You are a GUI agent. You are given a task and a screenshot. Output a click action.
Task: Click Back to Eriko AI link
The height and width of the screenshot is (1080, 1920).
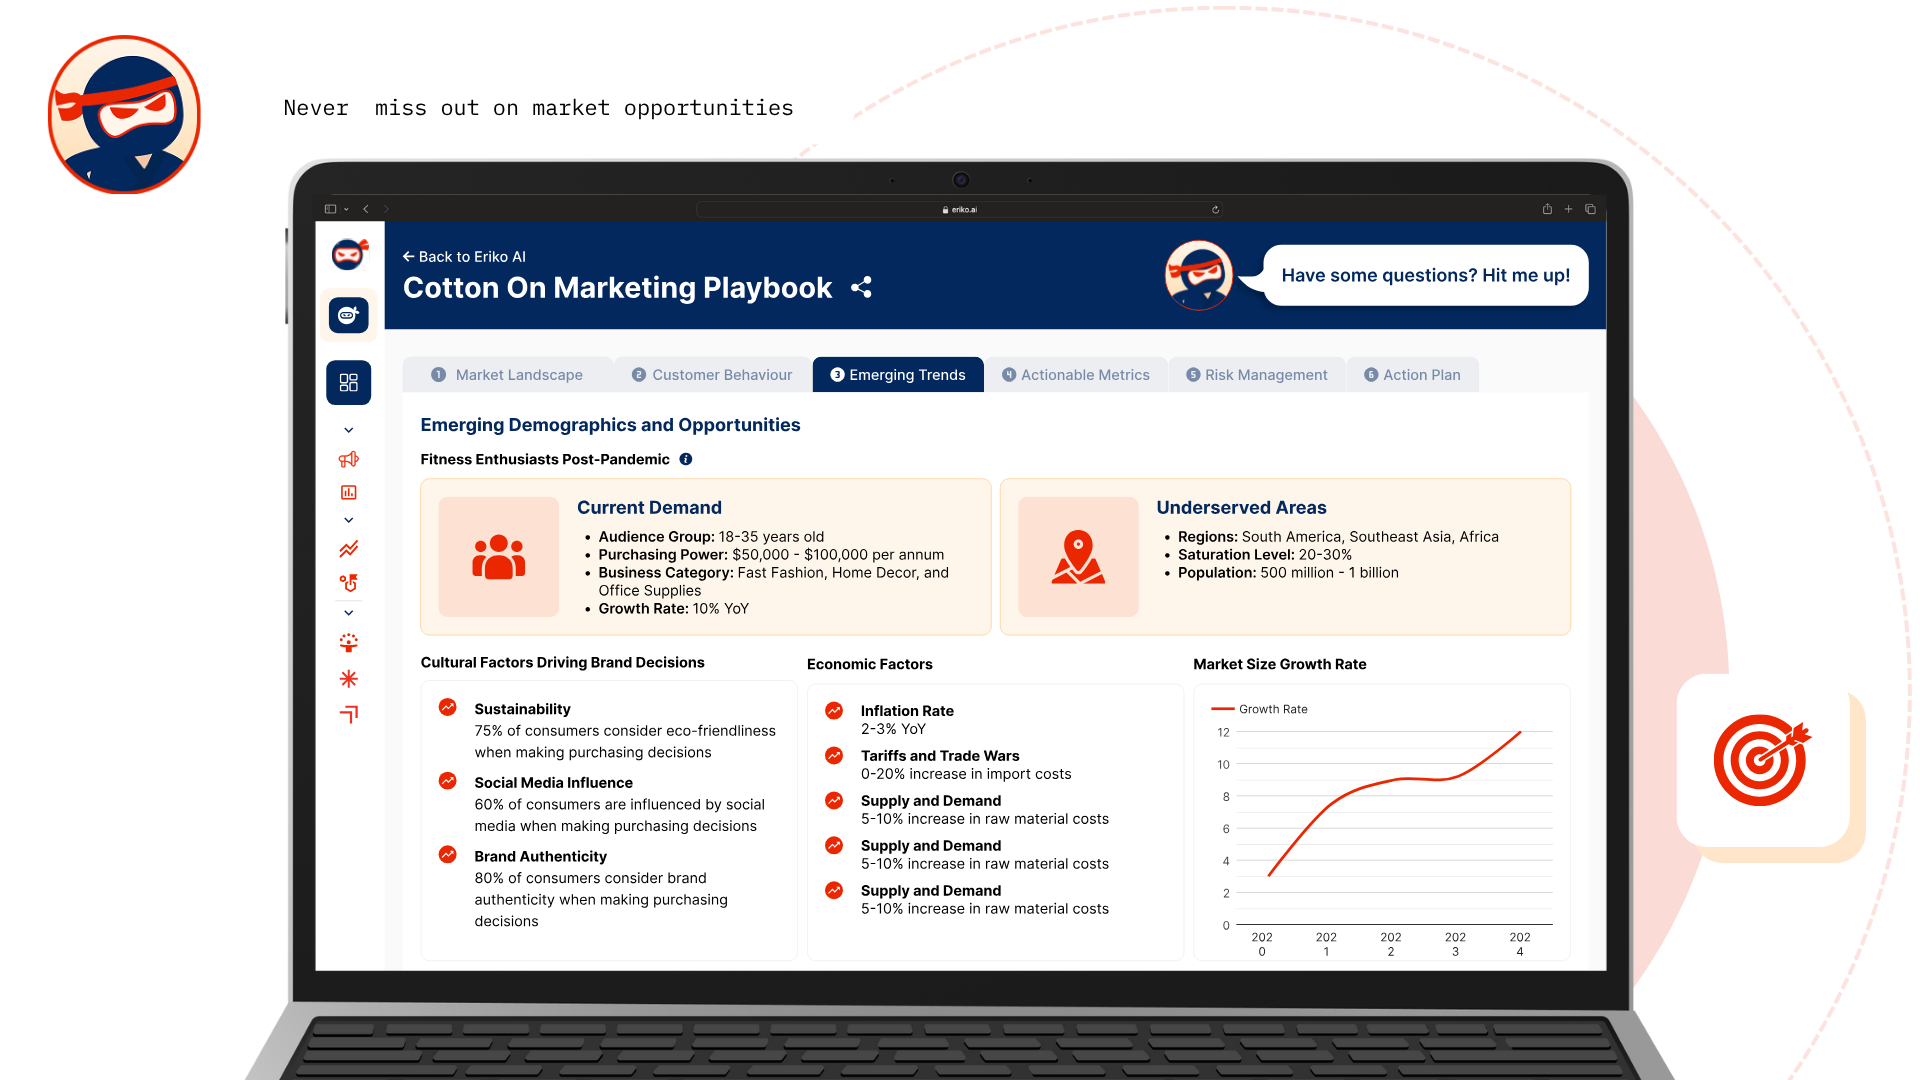tap(464, 257)
